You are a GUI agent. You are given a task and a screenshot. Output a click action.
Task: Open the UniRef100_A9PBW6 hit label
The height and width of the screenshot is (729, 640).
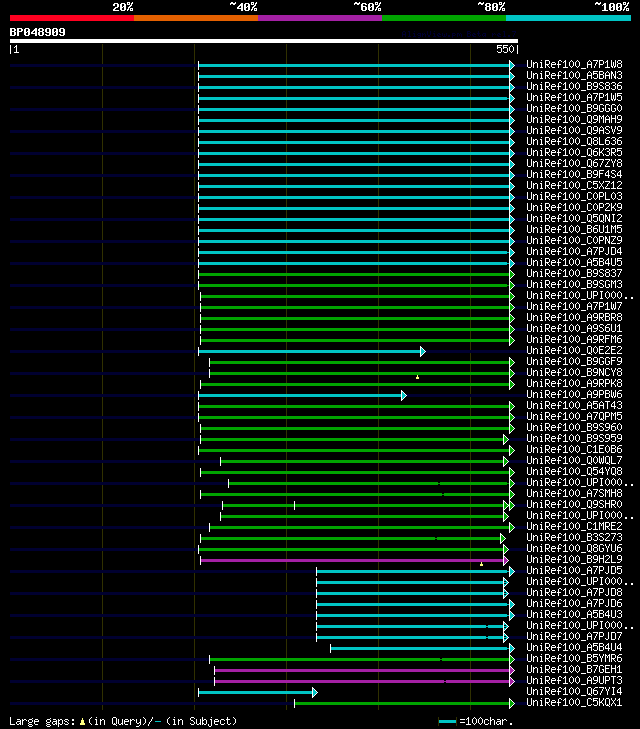pyautogui.click(x=574, y=394)
